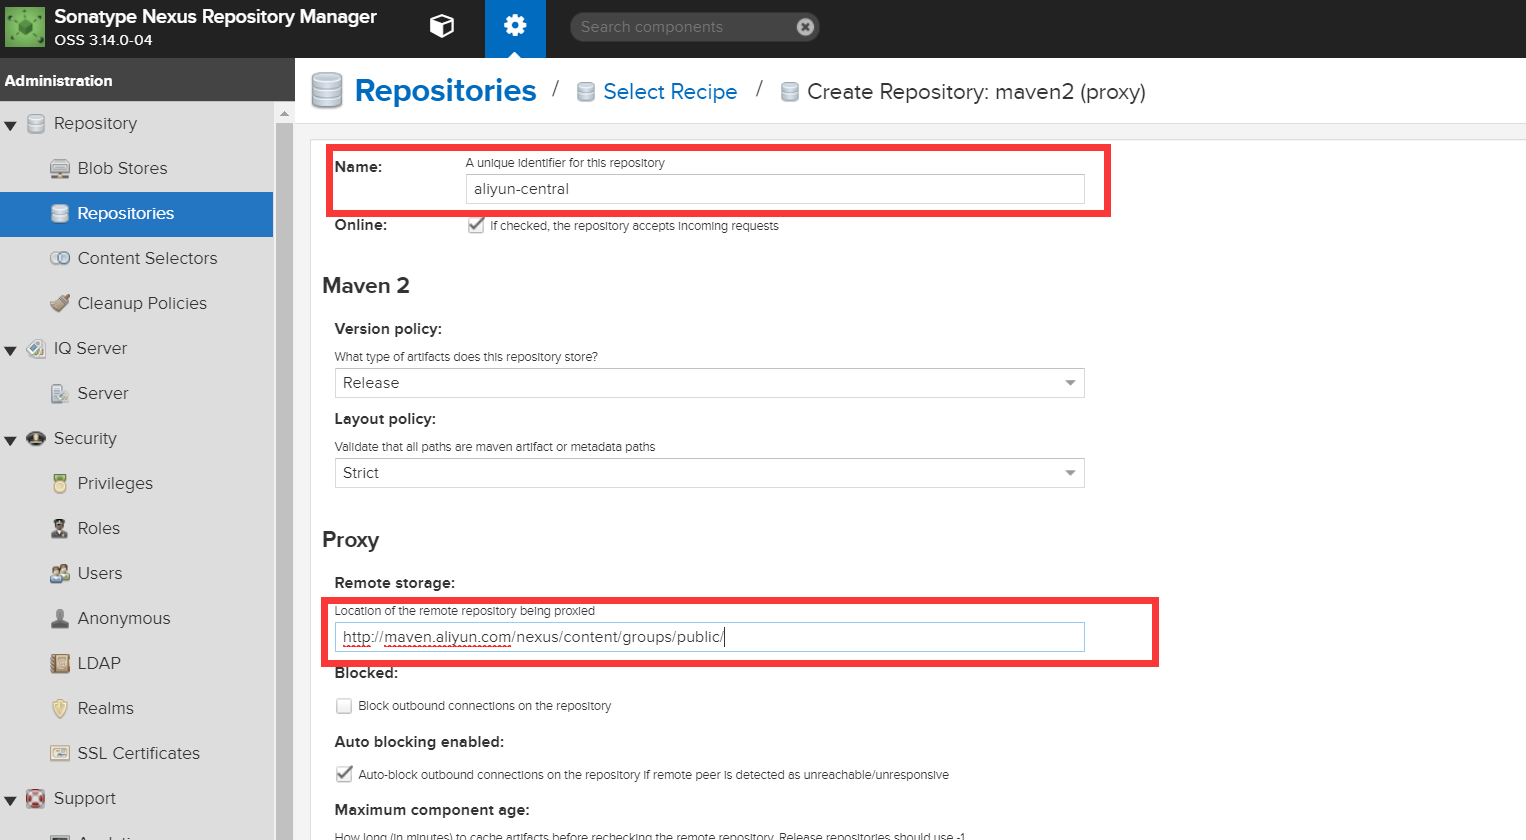Click the Blob Stores icon

60,168
